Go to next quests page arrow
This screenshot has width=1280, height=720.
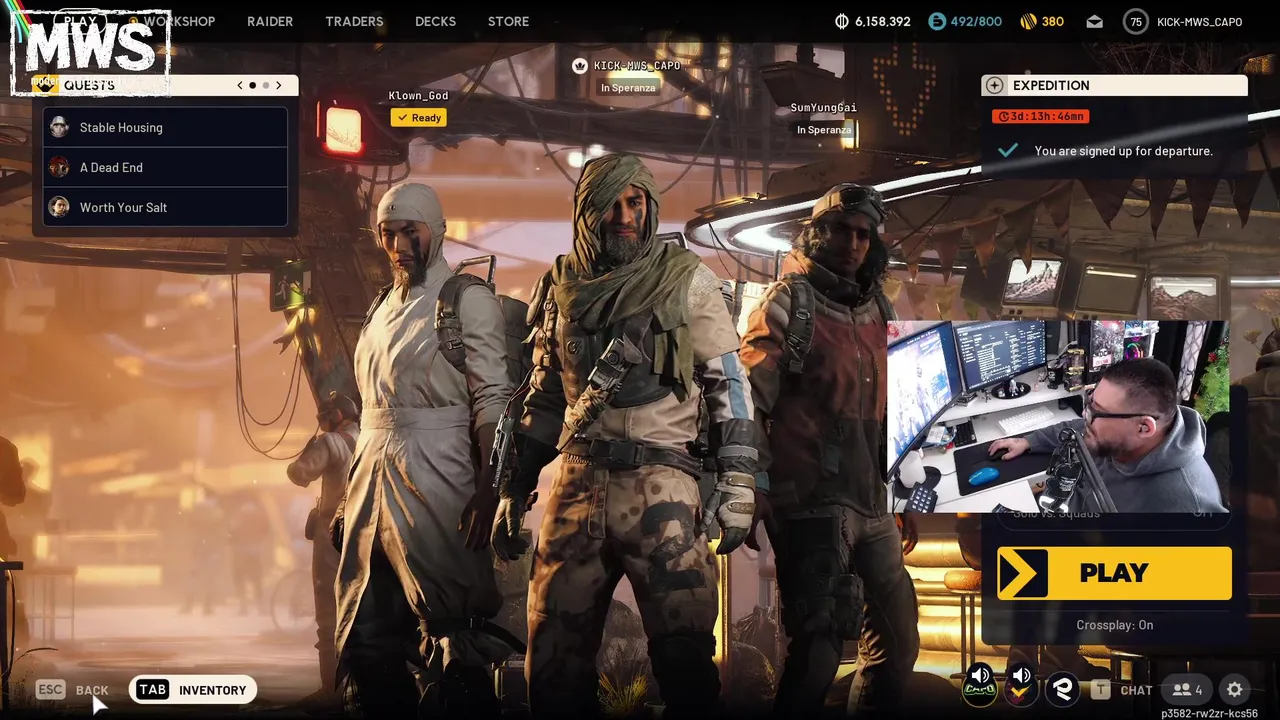(278, 85)
